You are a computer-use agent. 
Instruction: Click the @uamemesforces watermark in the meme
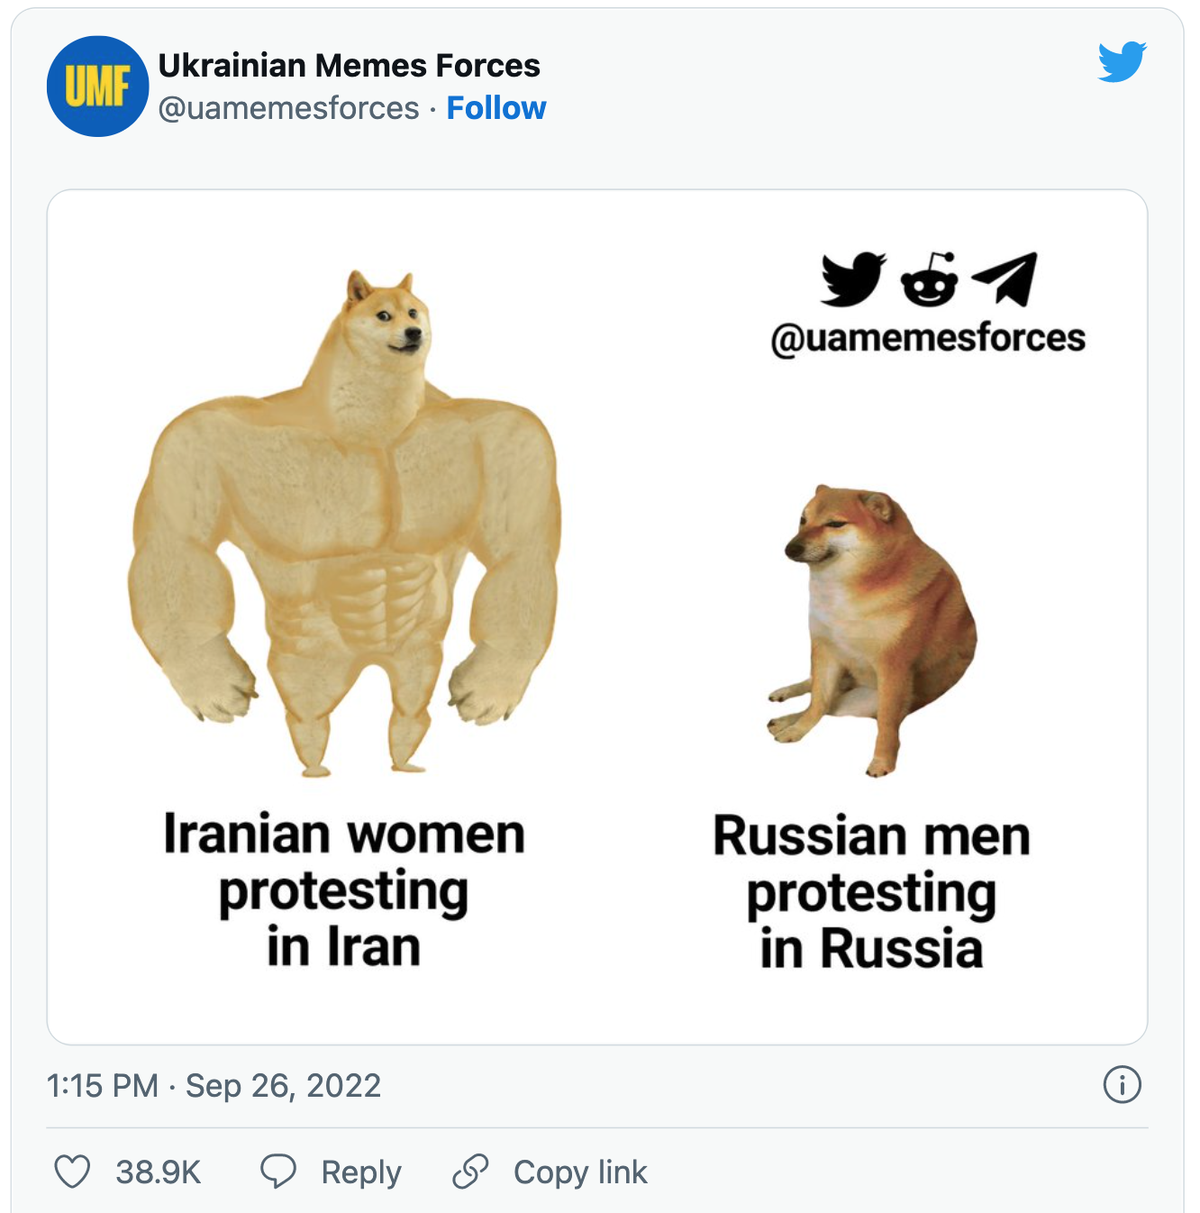pyautogui.click(x=928, y=338)
